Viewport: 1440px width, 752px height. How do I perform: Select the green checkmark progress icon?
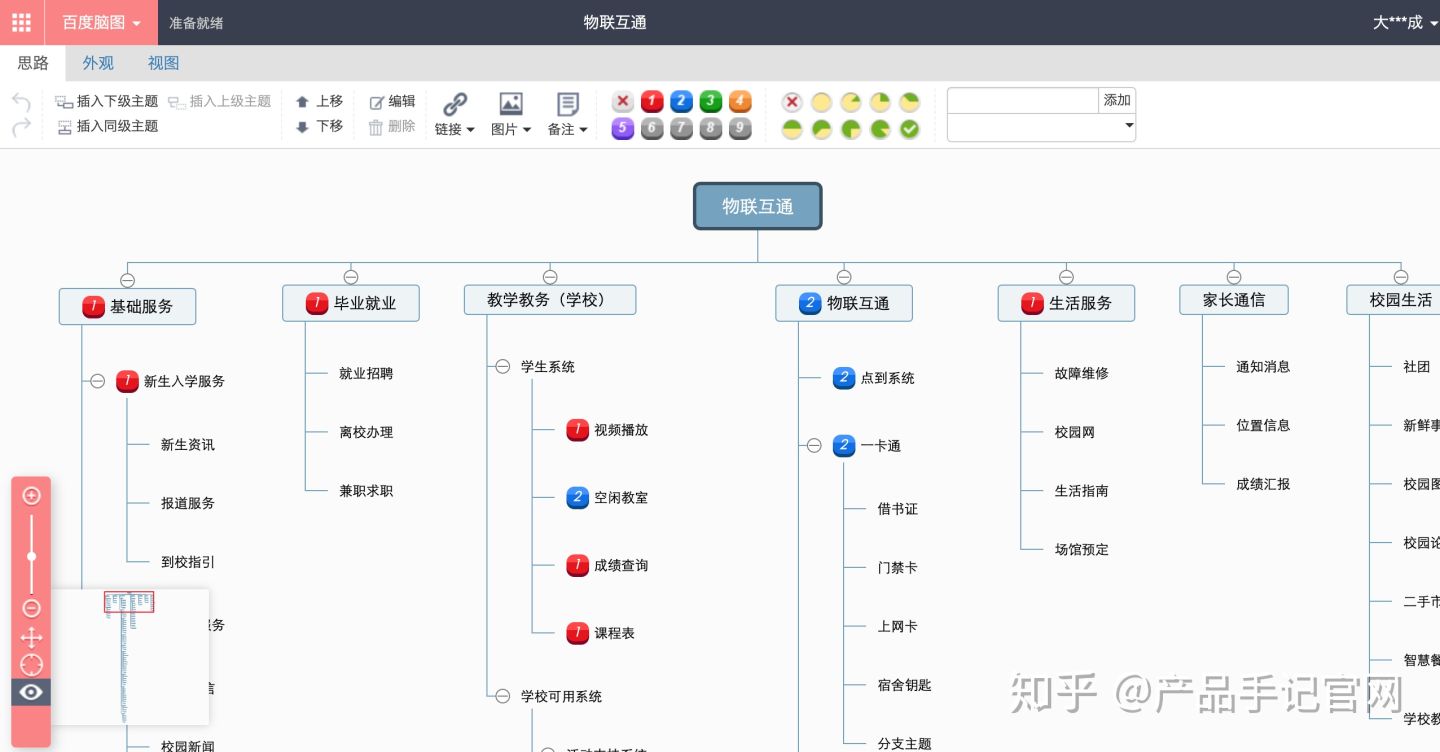point(909,129)
